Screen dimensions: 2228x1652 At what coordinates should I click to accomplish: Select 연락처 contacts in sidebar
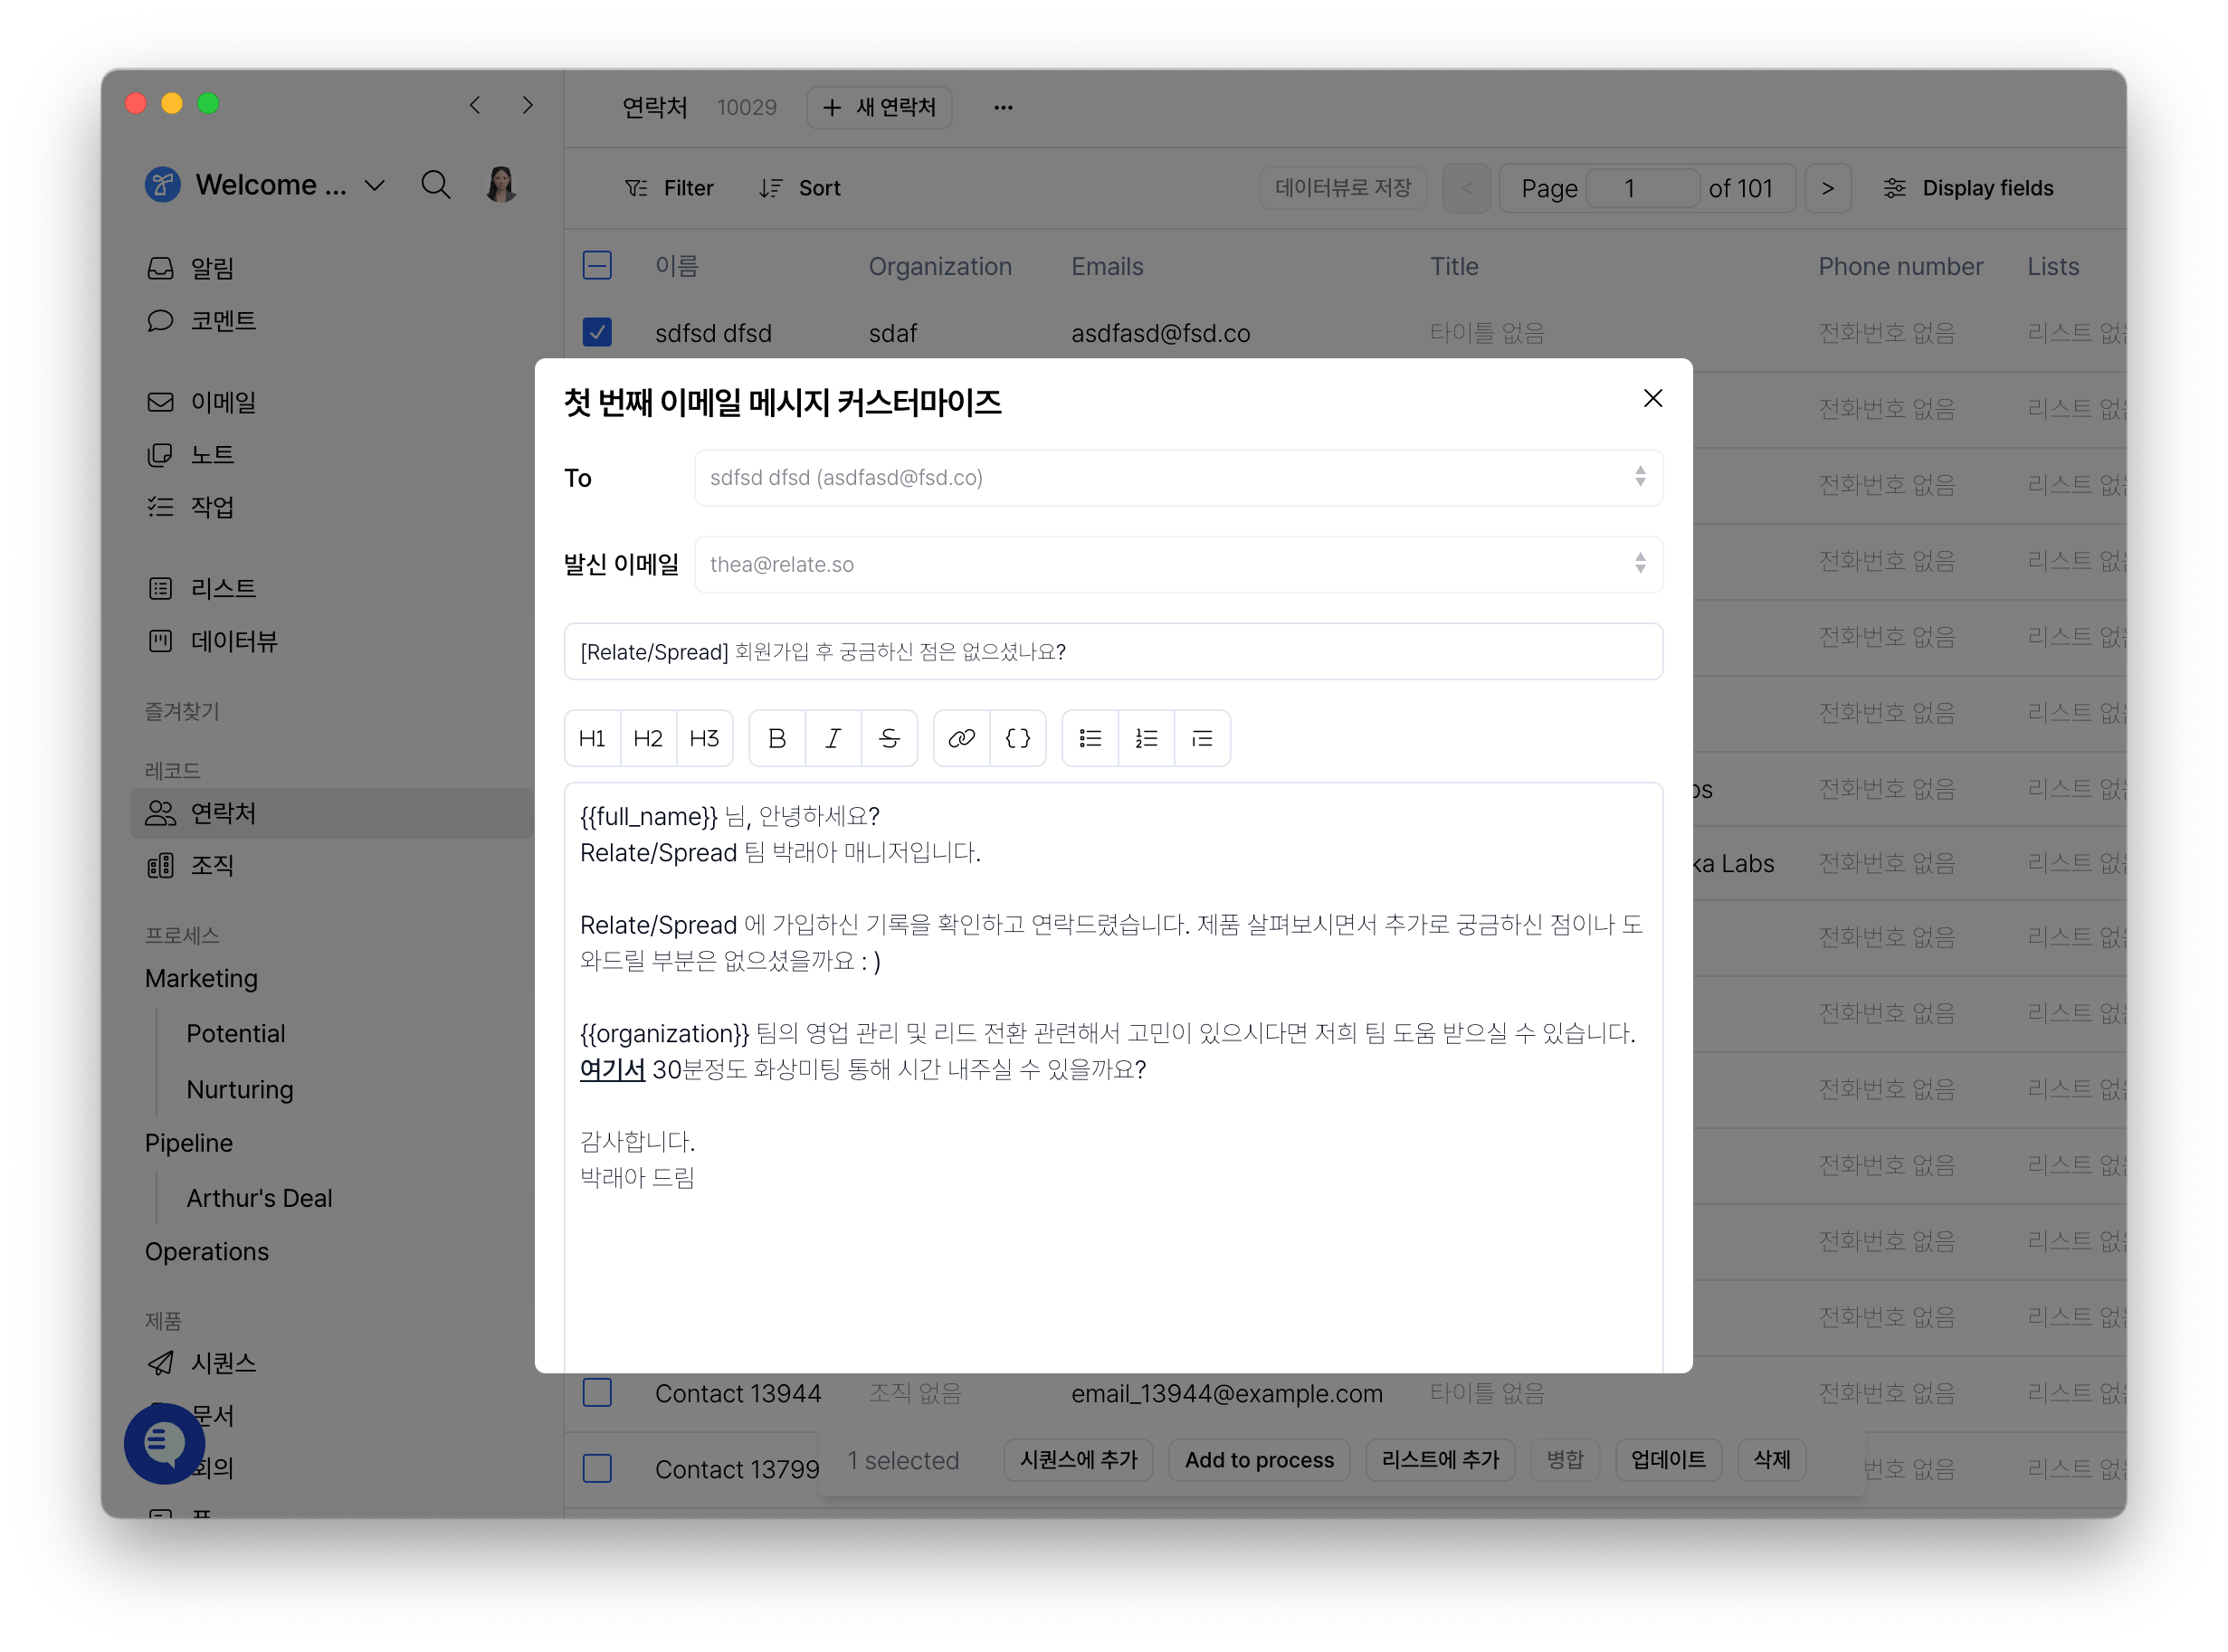tap(332, 813)
